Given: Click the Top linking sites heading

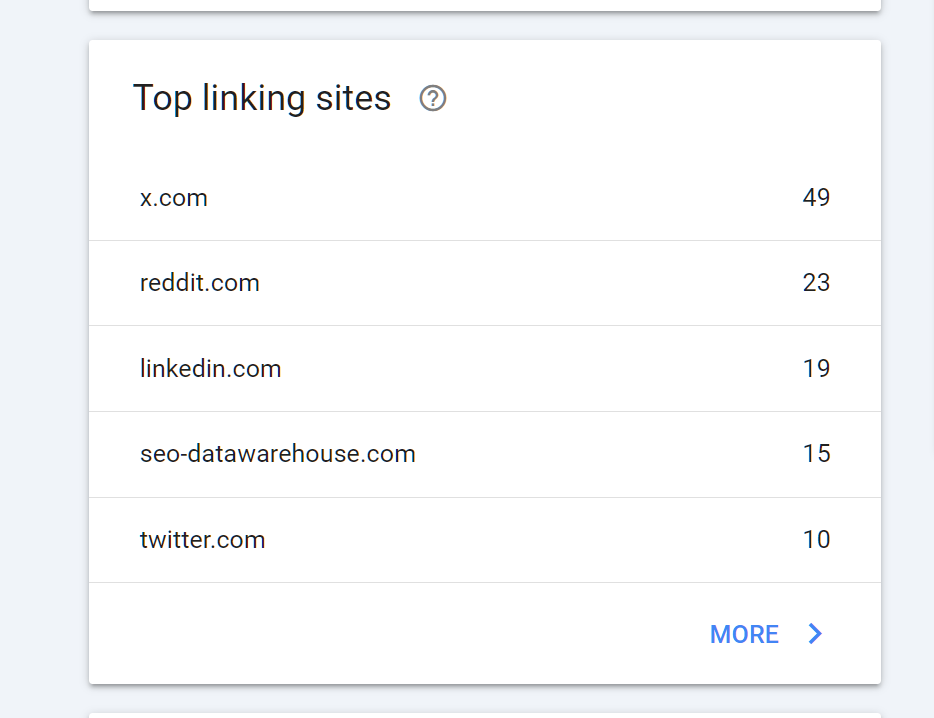Looking at the screenshot, I should tap(262, 98).
